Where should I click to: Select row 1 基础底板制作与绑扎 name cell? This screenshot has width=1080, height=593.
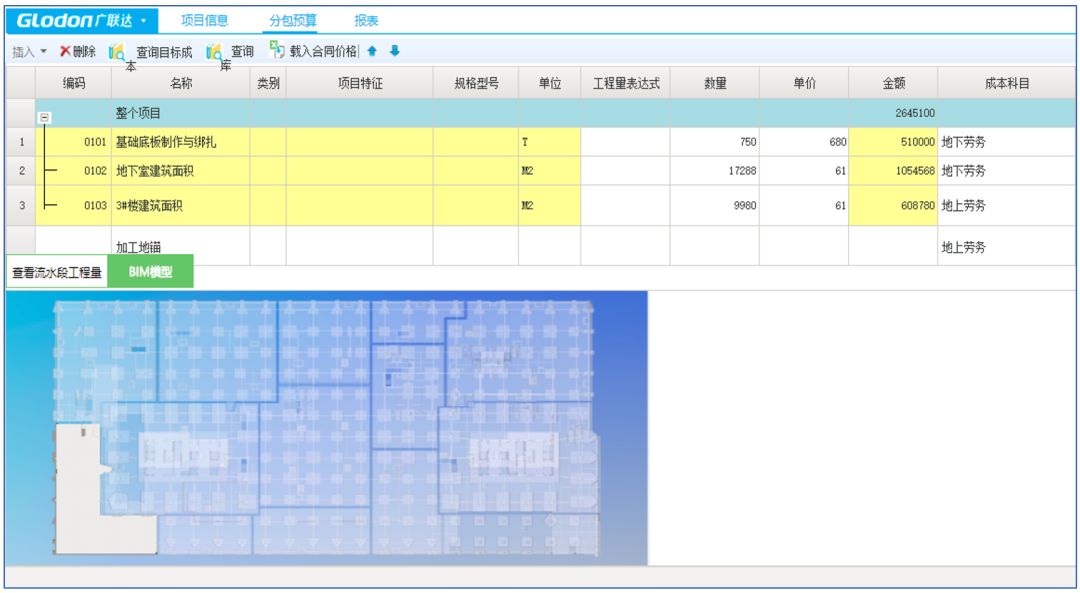tap(180, 142)
